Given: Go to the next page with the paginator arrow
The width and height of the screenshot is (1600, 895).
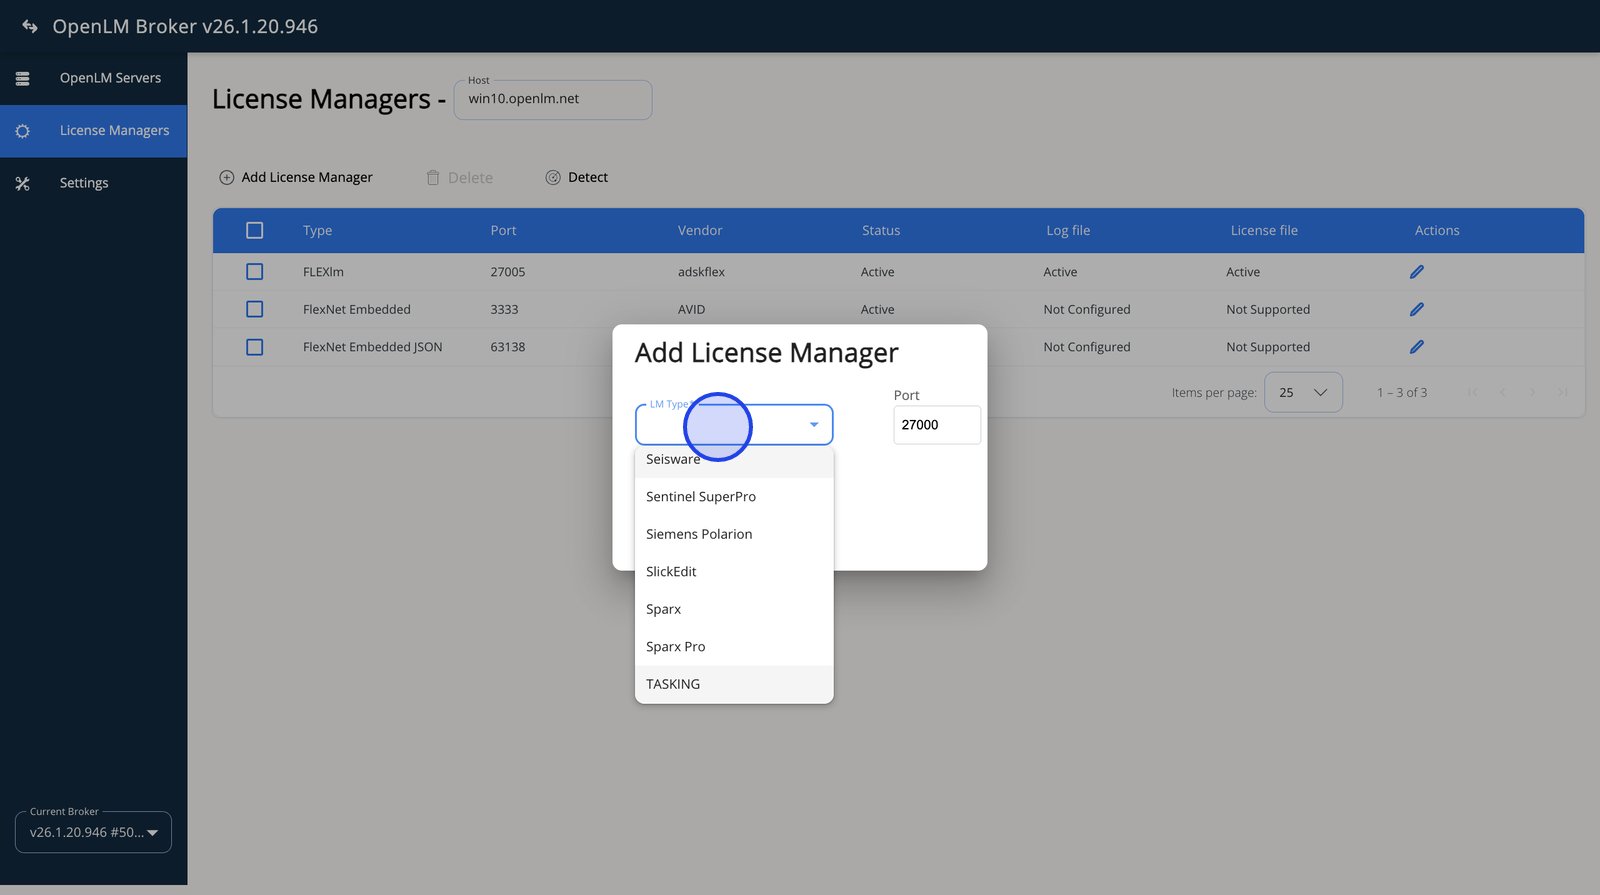Looking at the screenshot, I should 1532,392.
